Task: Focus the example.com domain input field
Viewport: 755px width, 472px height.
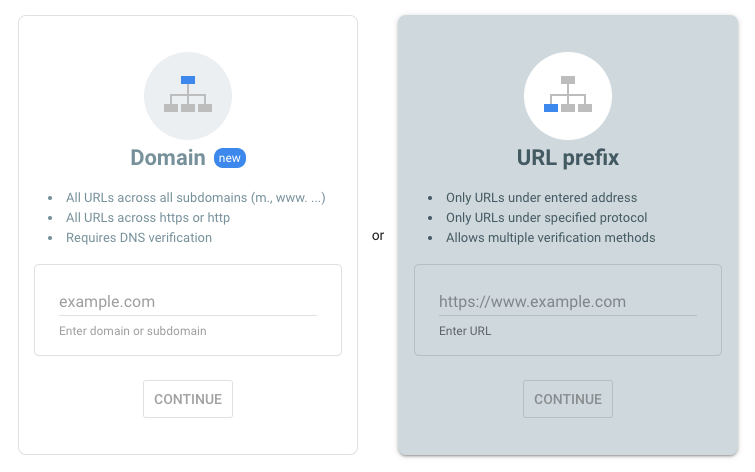Action: (x=188, y=301)
